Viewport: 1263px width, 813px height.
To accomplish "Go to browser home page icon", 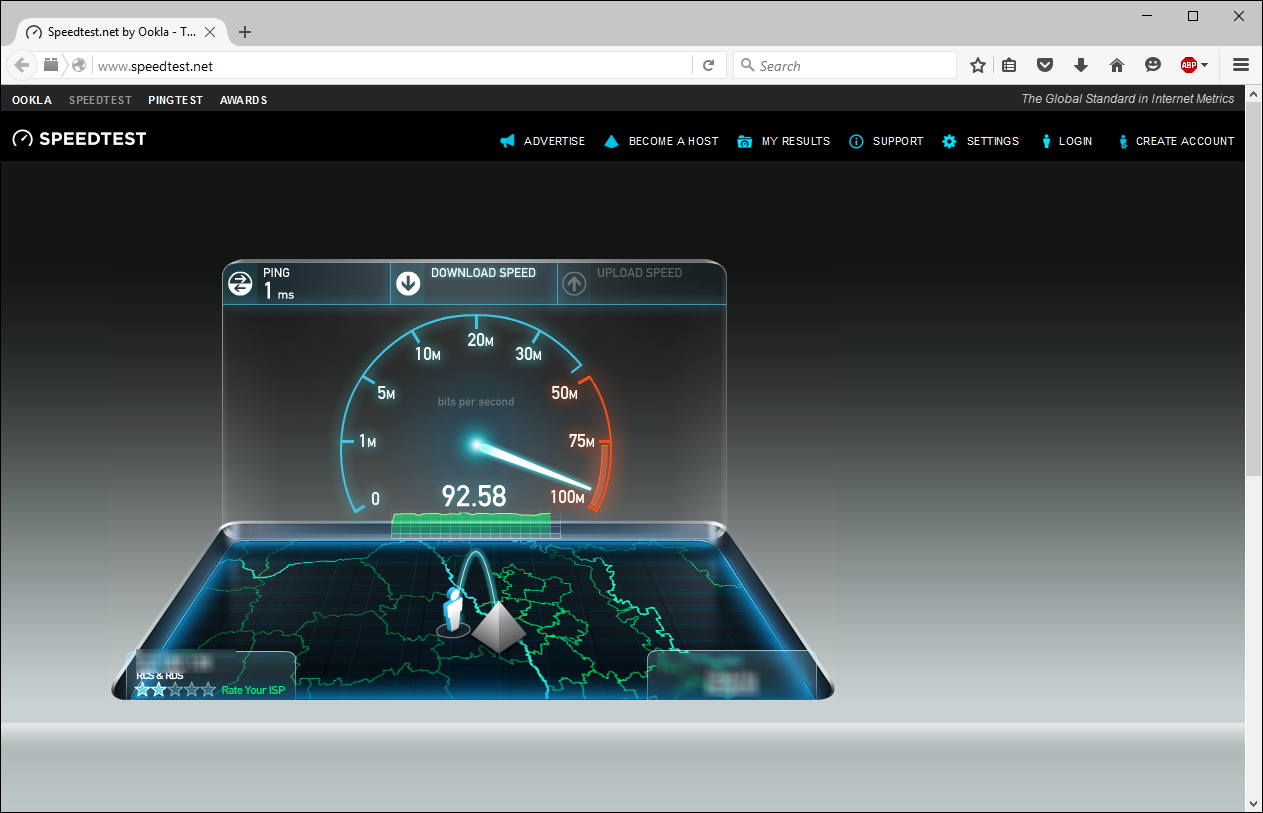I will (1117, 65).
